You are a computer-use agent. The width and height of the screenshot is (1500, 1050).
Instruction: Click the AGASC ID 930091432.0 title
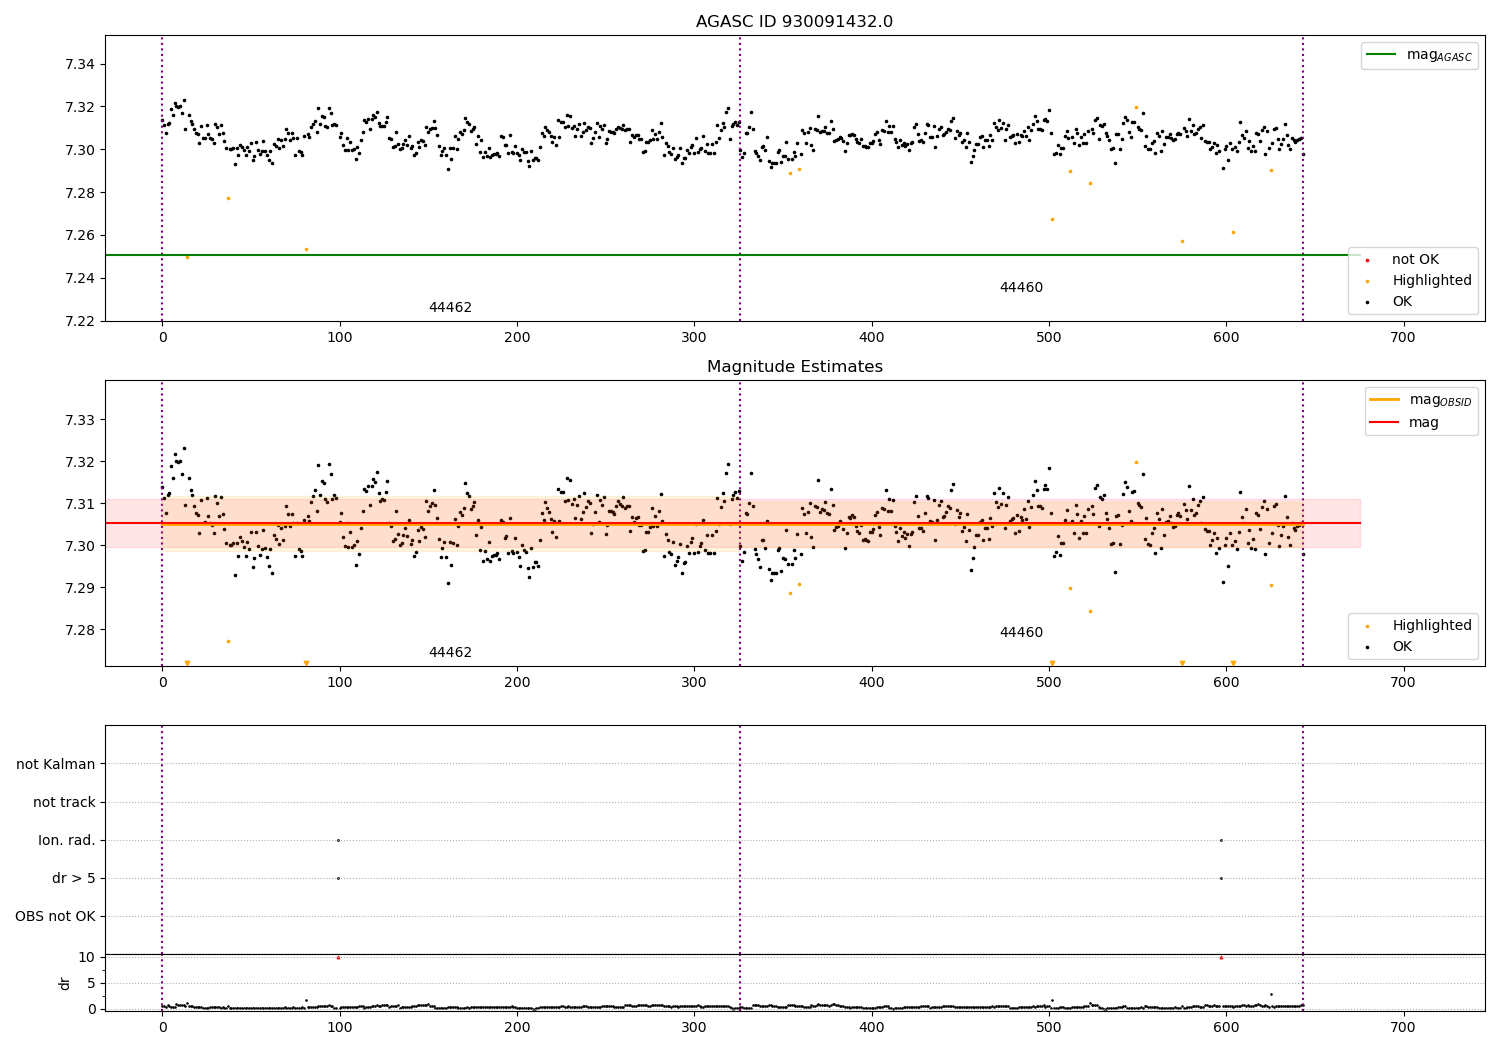[x=794, y=22]
